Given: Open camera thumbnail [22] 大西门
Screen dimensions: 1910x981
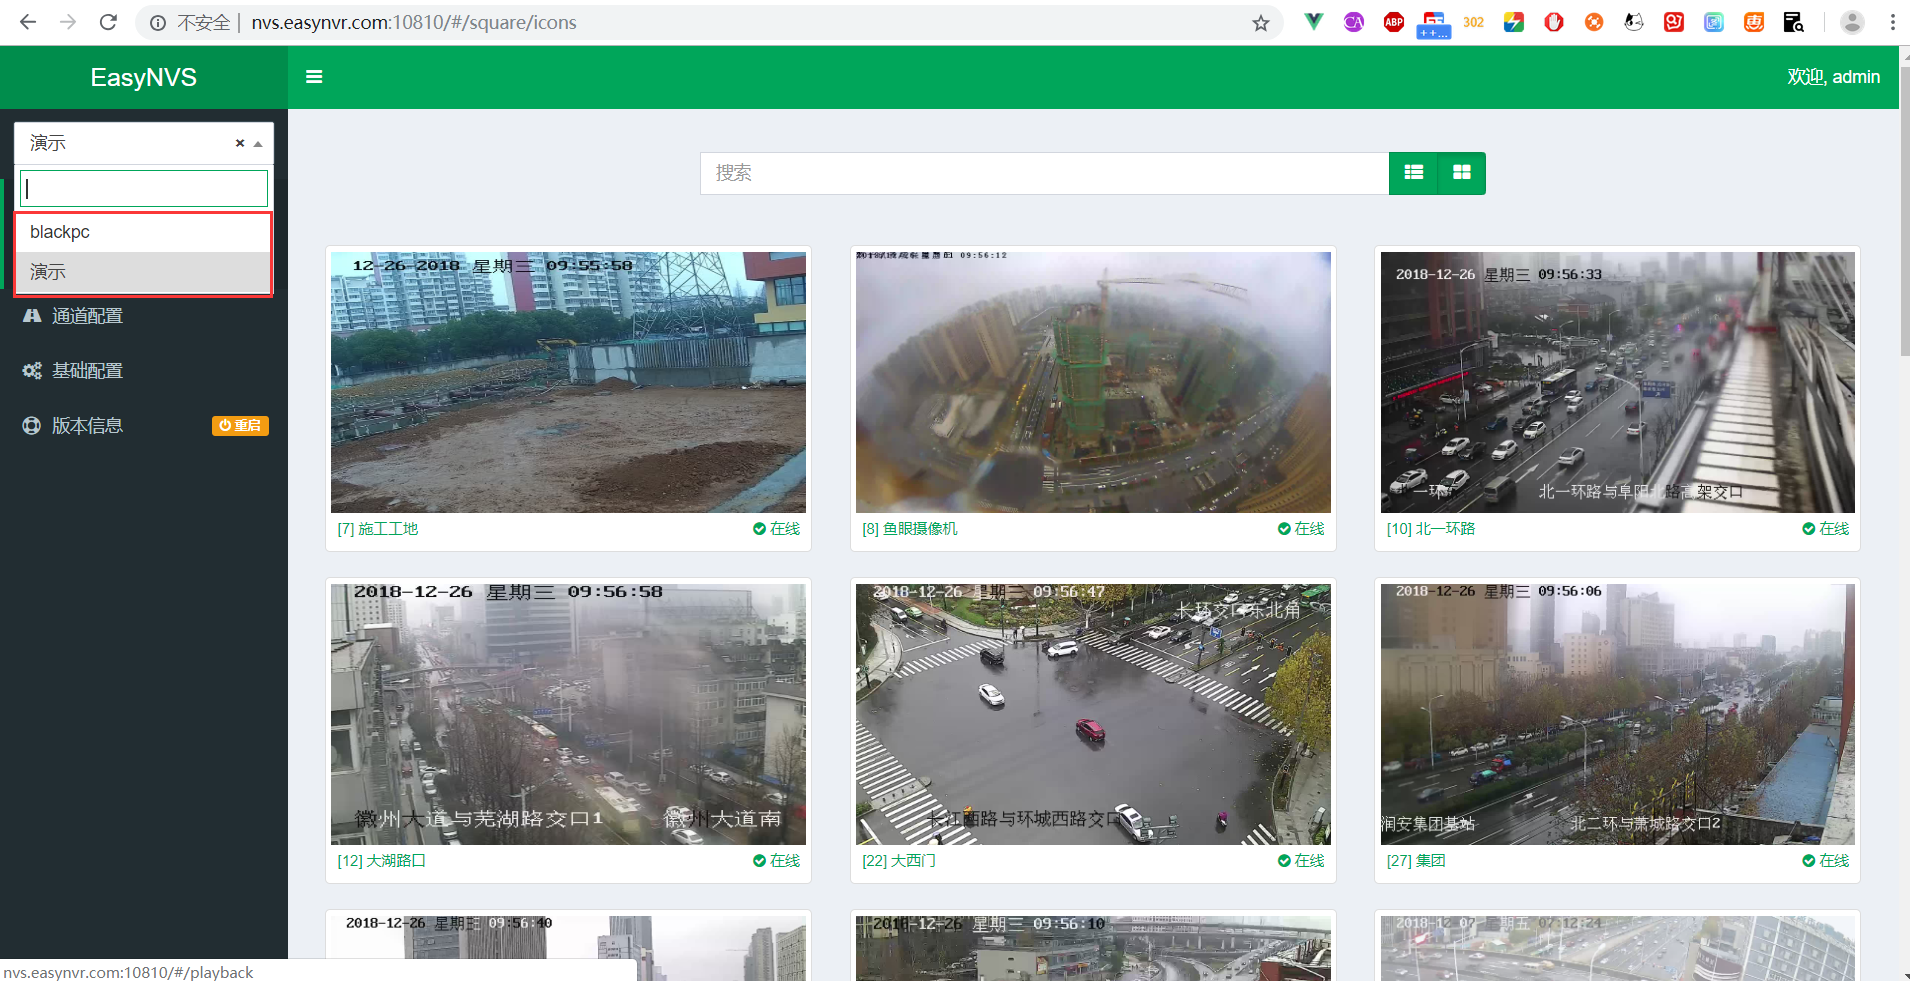Looking at the screenshot, I should pos(1093,714).
